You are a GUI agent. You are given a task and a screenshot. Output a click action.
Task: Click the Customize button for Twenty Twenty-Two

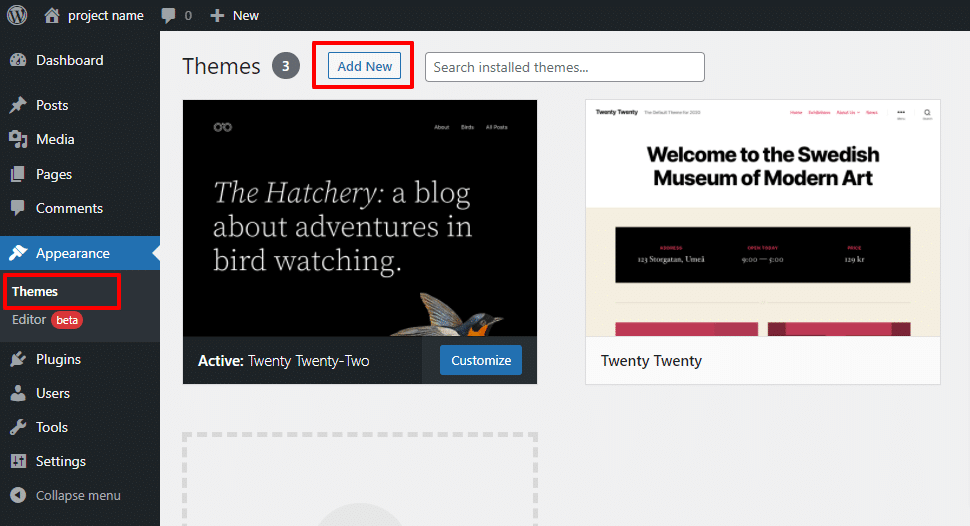tap(481, 360)
